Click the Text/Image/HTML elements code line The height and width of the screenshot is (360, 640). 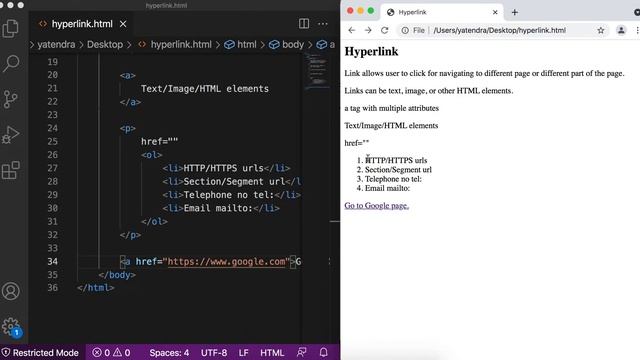click(205, 89)
